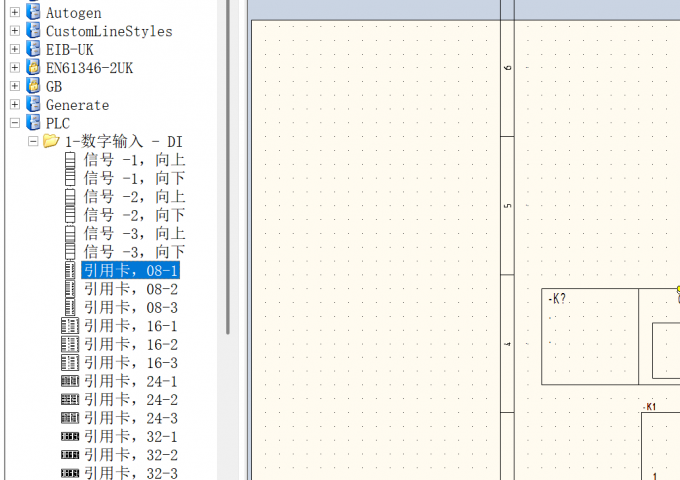Select the 引用卡, 16-1 entry
Image resolution: width=680 pixels, height=480 pixels.
[131, 326]
